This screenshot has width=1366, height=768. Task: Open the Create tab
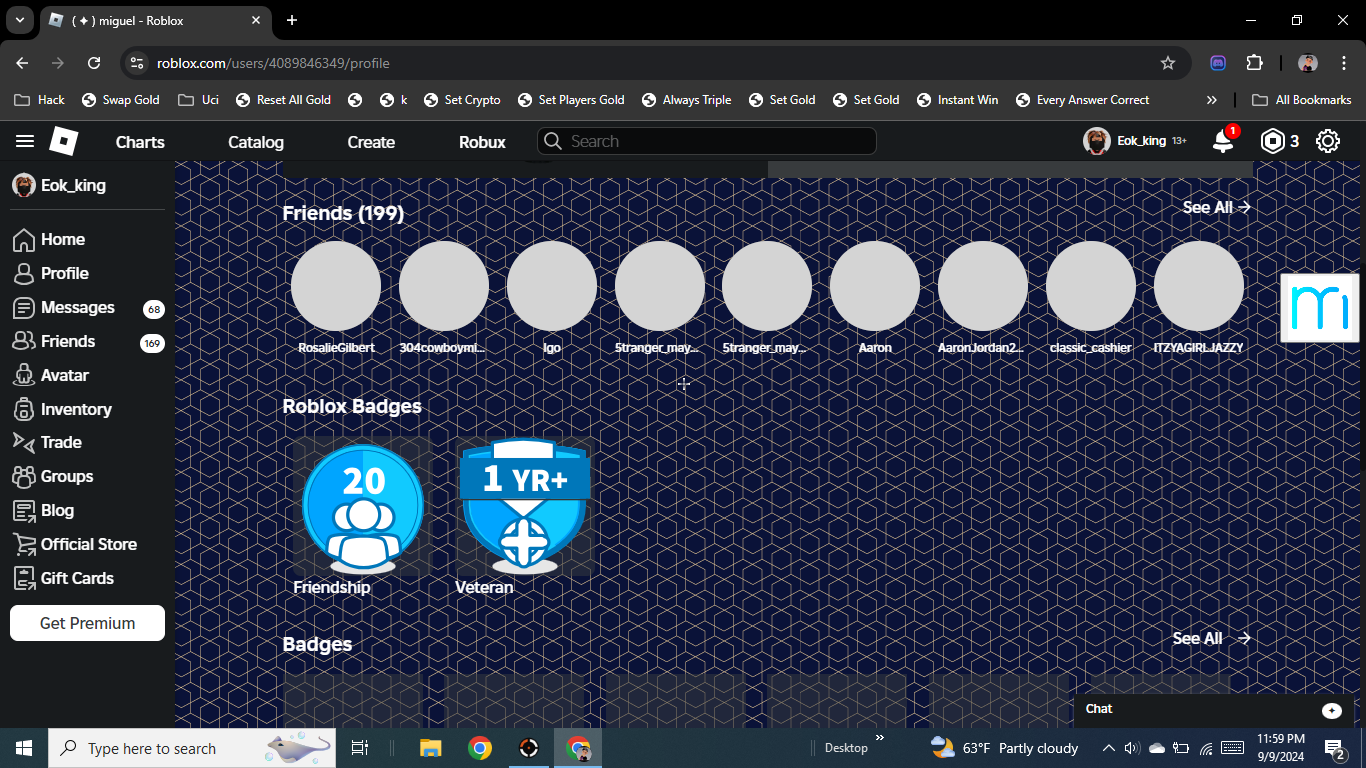(371, 142)
